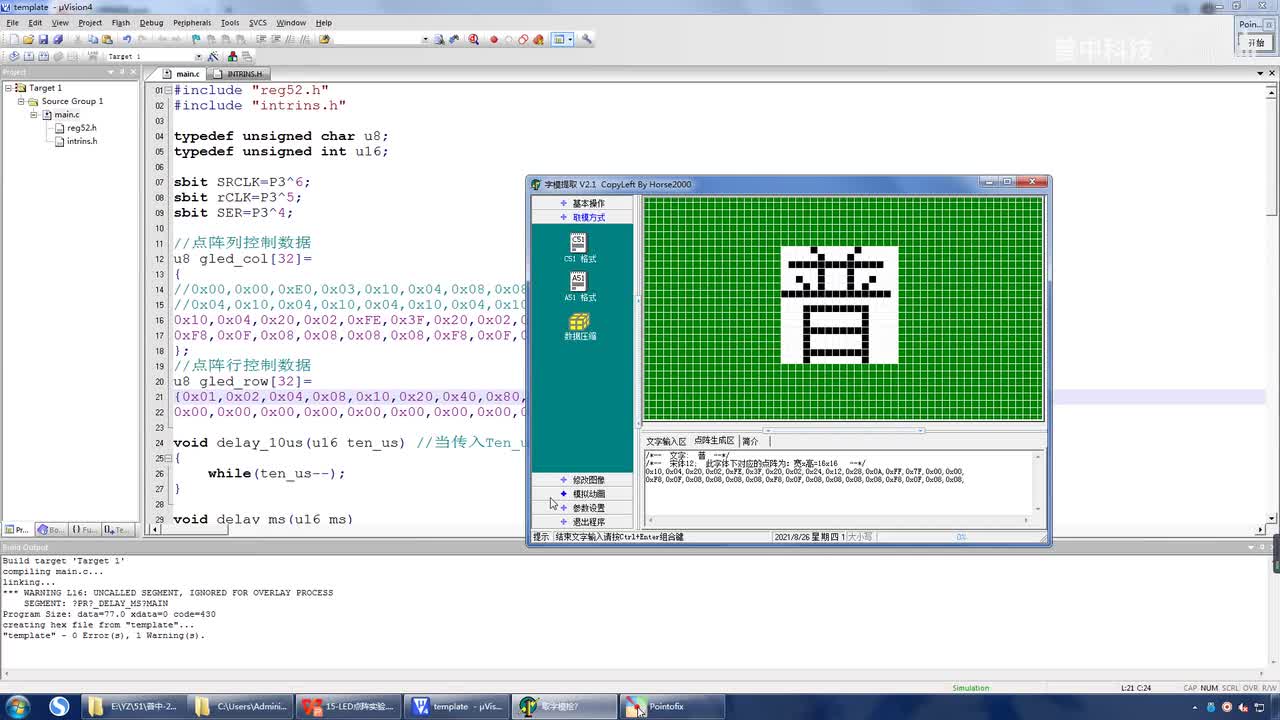Open the E:\YZ\51 folder taskbar button
Image resolution: width=1280 pixels, height=720 pixels.
coord(136,706)
